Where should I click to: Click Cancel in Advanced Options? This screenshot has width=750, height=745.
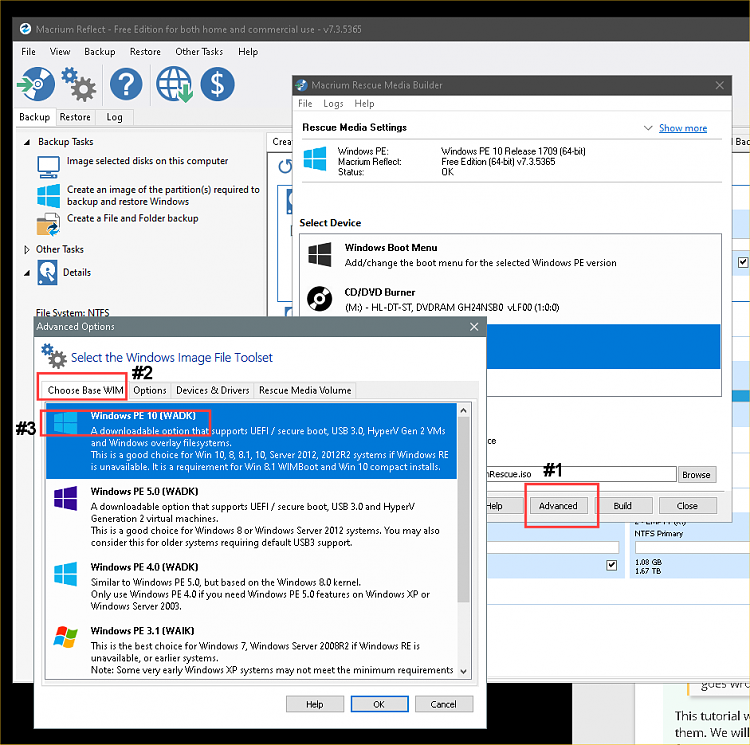[x=443, y=704]
